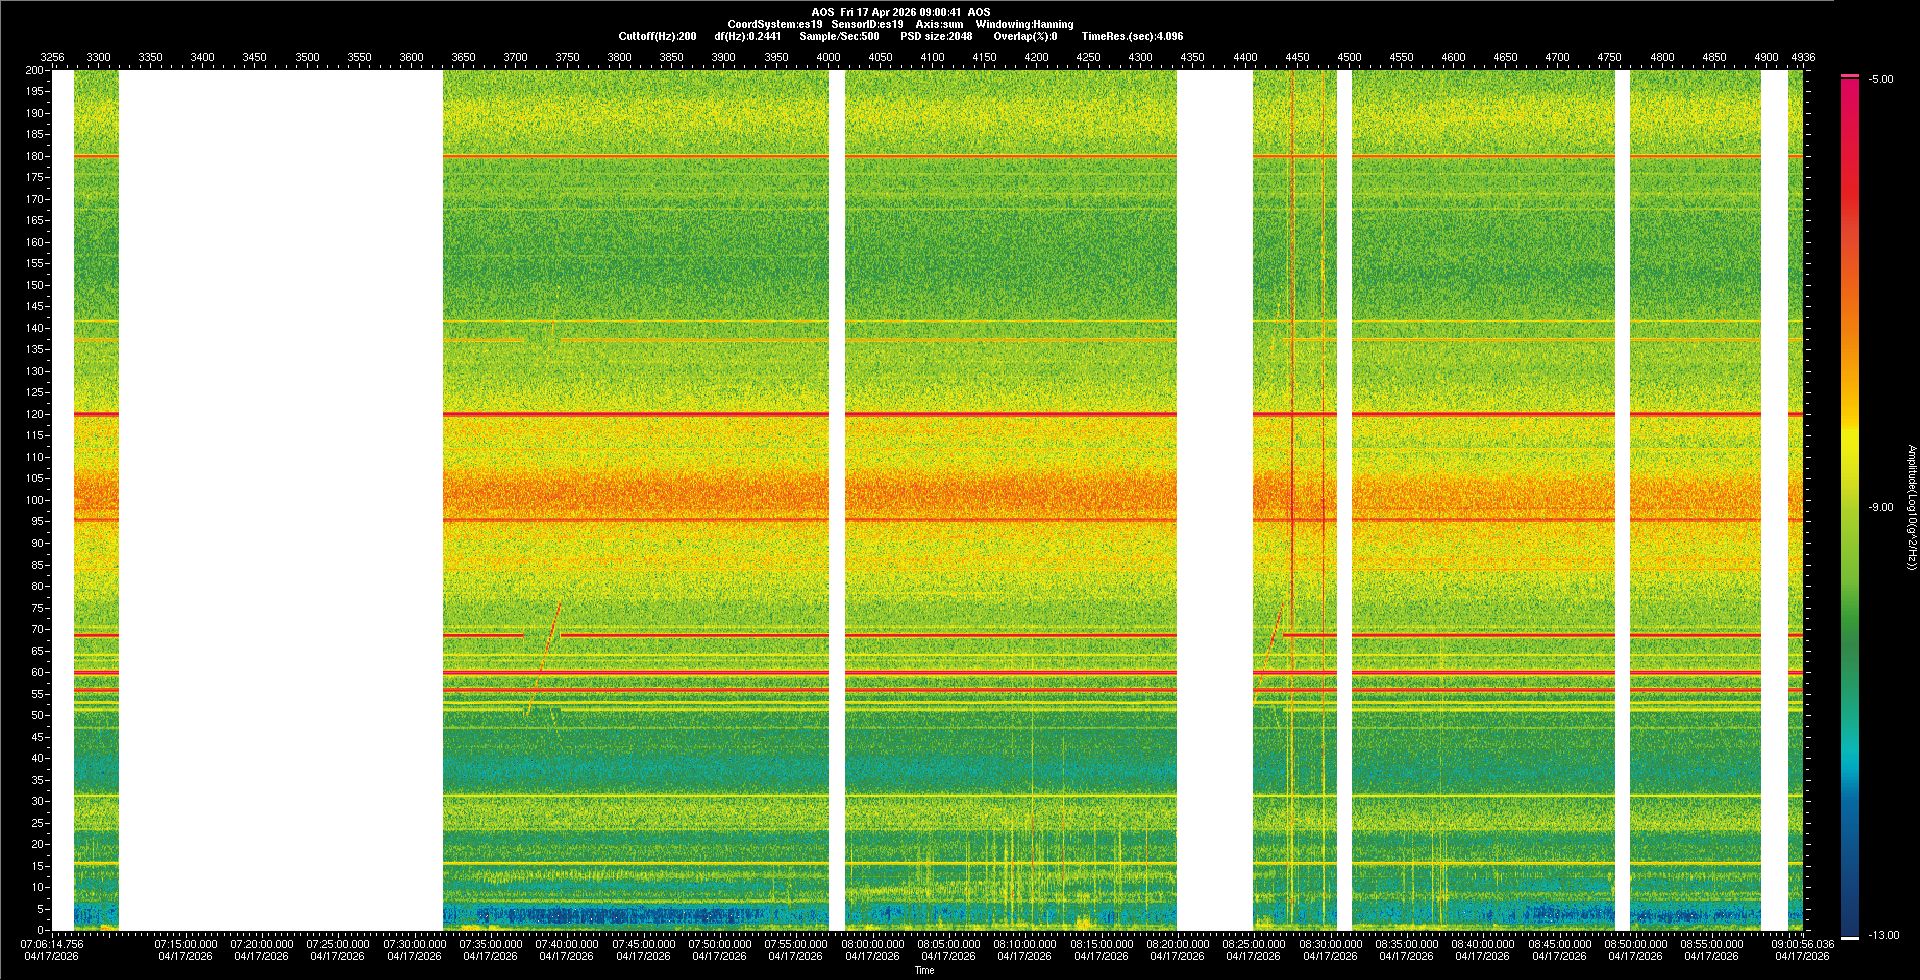
Task: Click the large white data gap before 07:30
Action: point(280,500)
